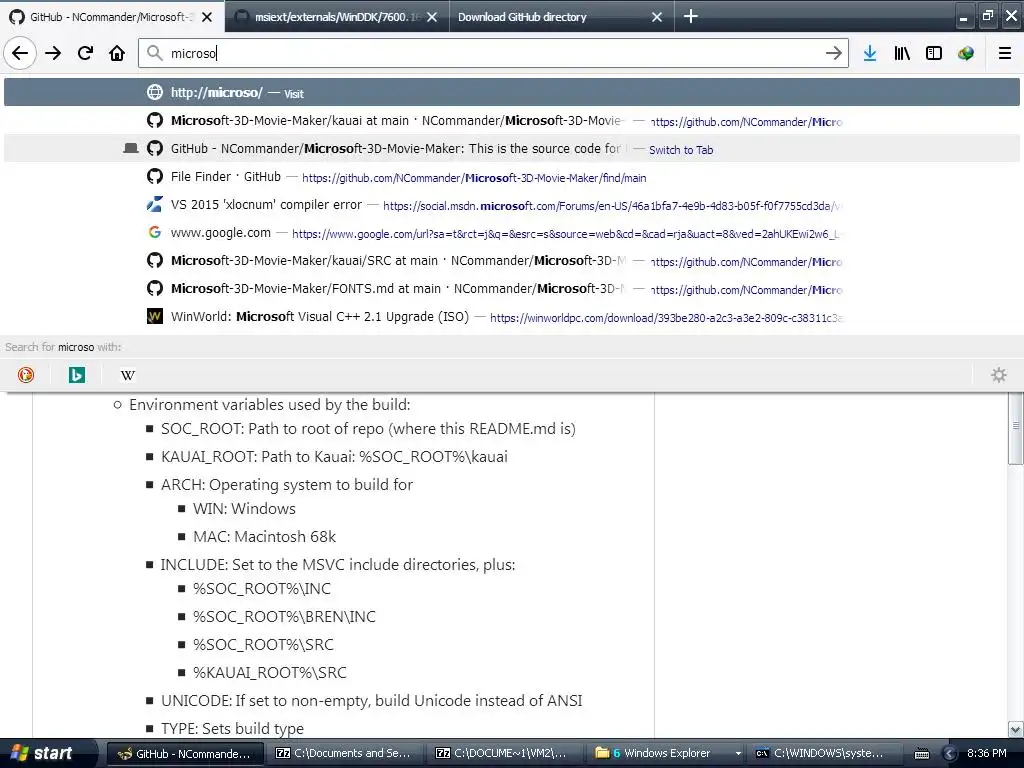This screenshot has height=768, width=1024.
Task: Click in the address bar containing 'microso'
Action: [x=493, y=53]
